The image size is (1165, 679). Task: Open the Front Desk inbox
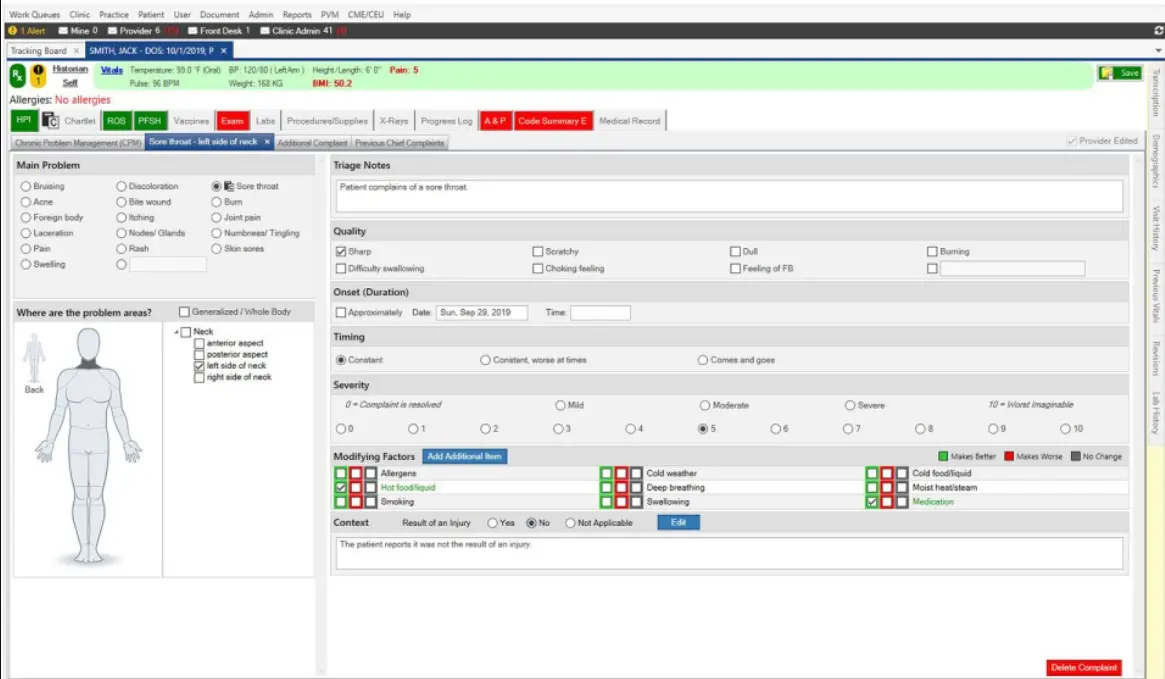tap(195, 30)
